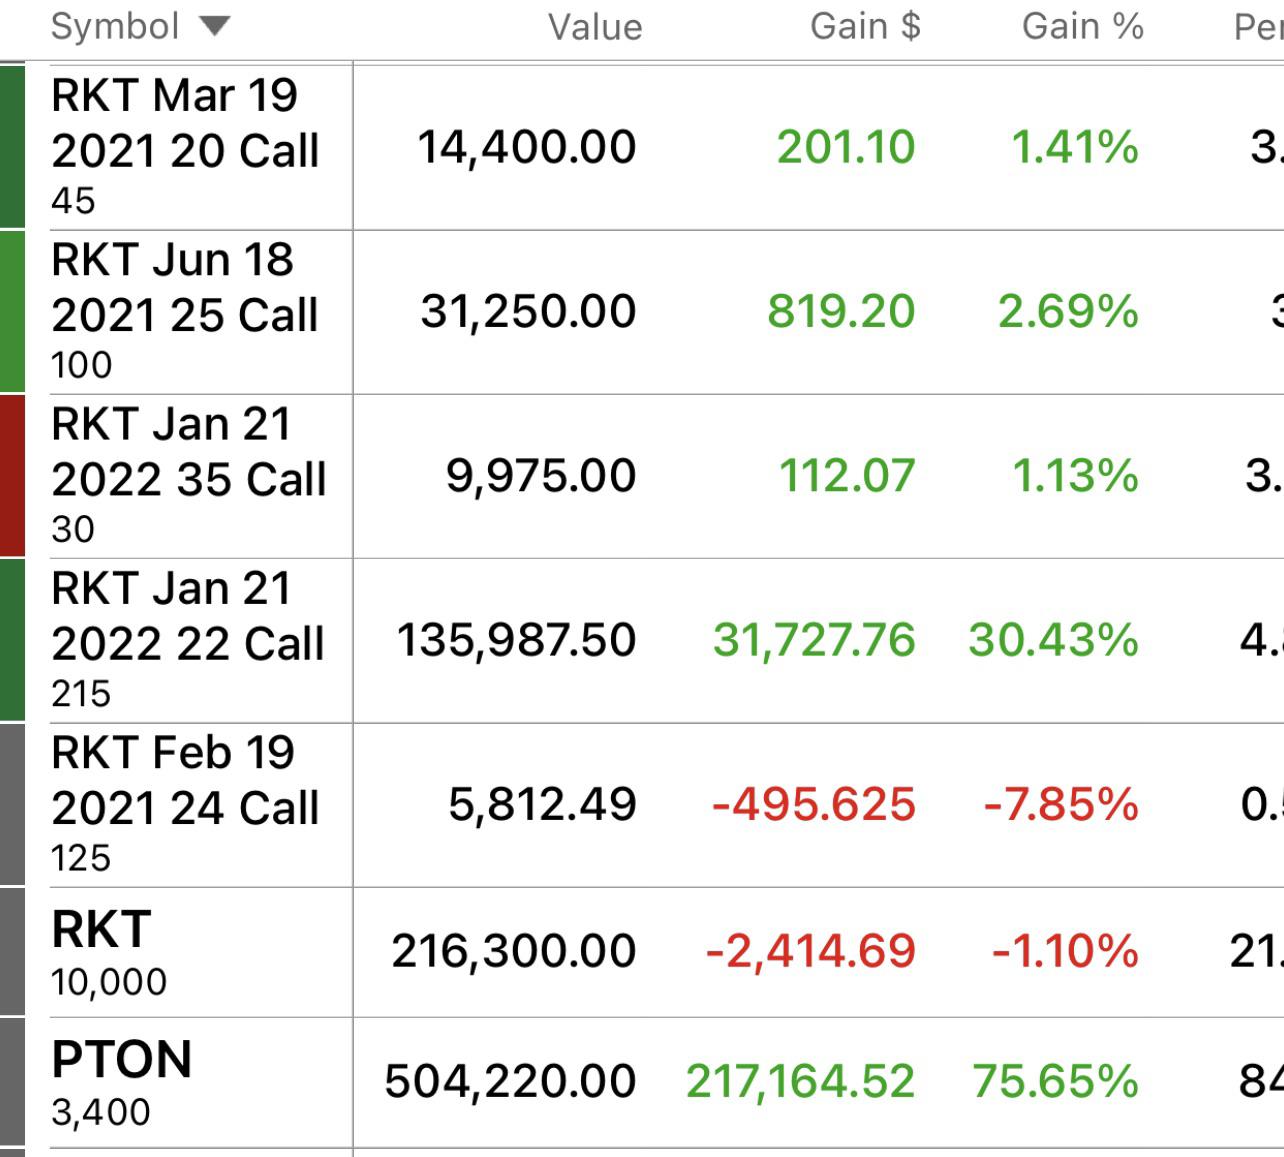Click the 135,987.50 value cell
Image resolution: width=1284 pixels, height=1157 pixels.
516,640
